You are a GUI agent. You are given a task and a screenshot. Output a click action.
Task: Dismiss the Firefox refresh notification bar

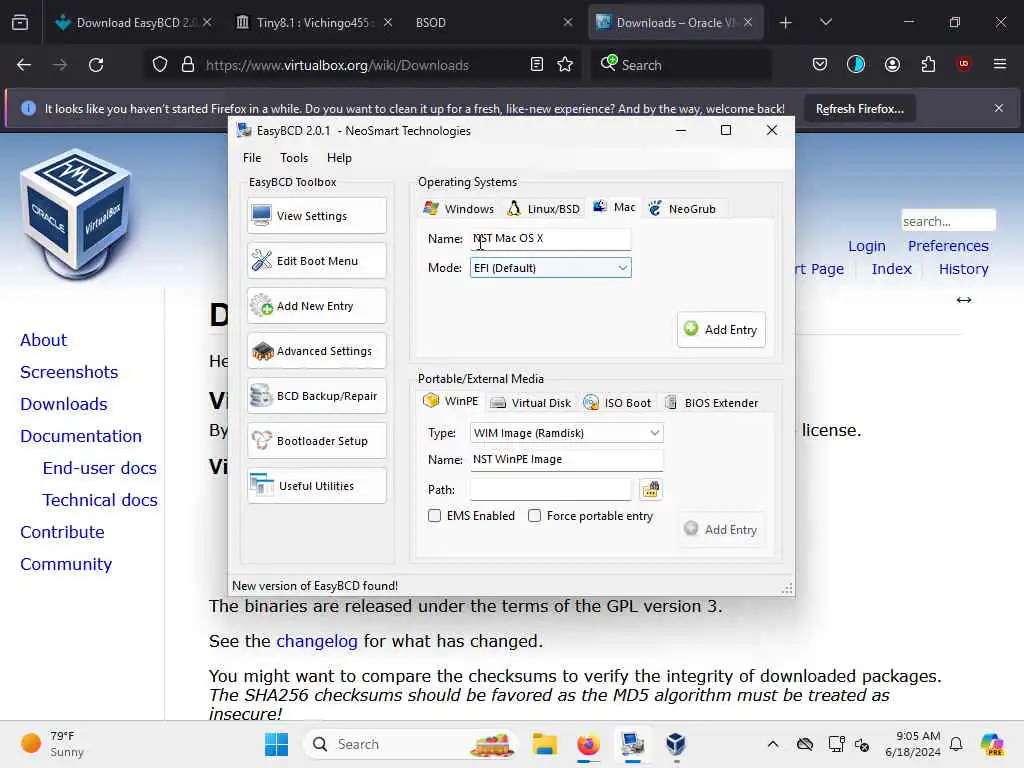click(999, 108)
